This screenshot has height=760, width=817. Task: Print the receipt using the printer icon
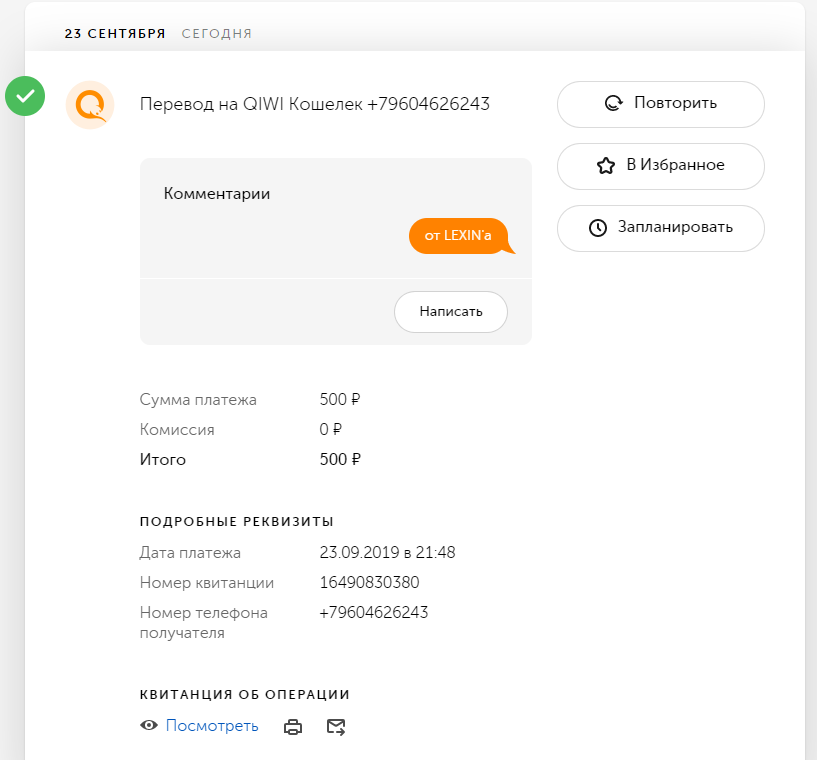point(293,727)
